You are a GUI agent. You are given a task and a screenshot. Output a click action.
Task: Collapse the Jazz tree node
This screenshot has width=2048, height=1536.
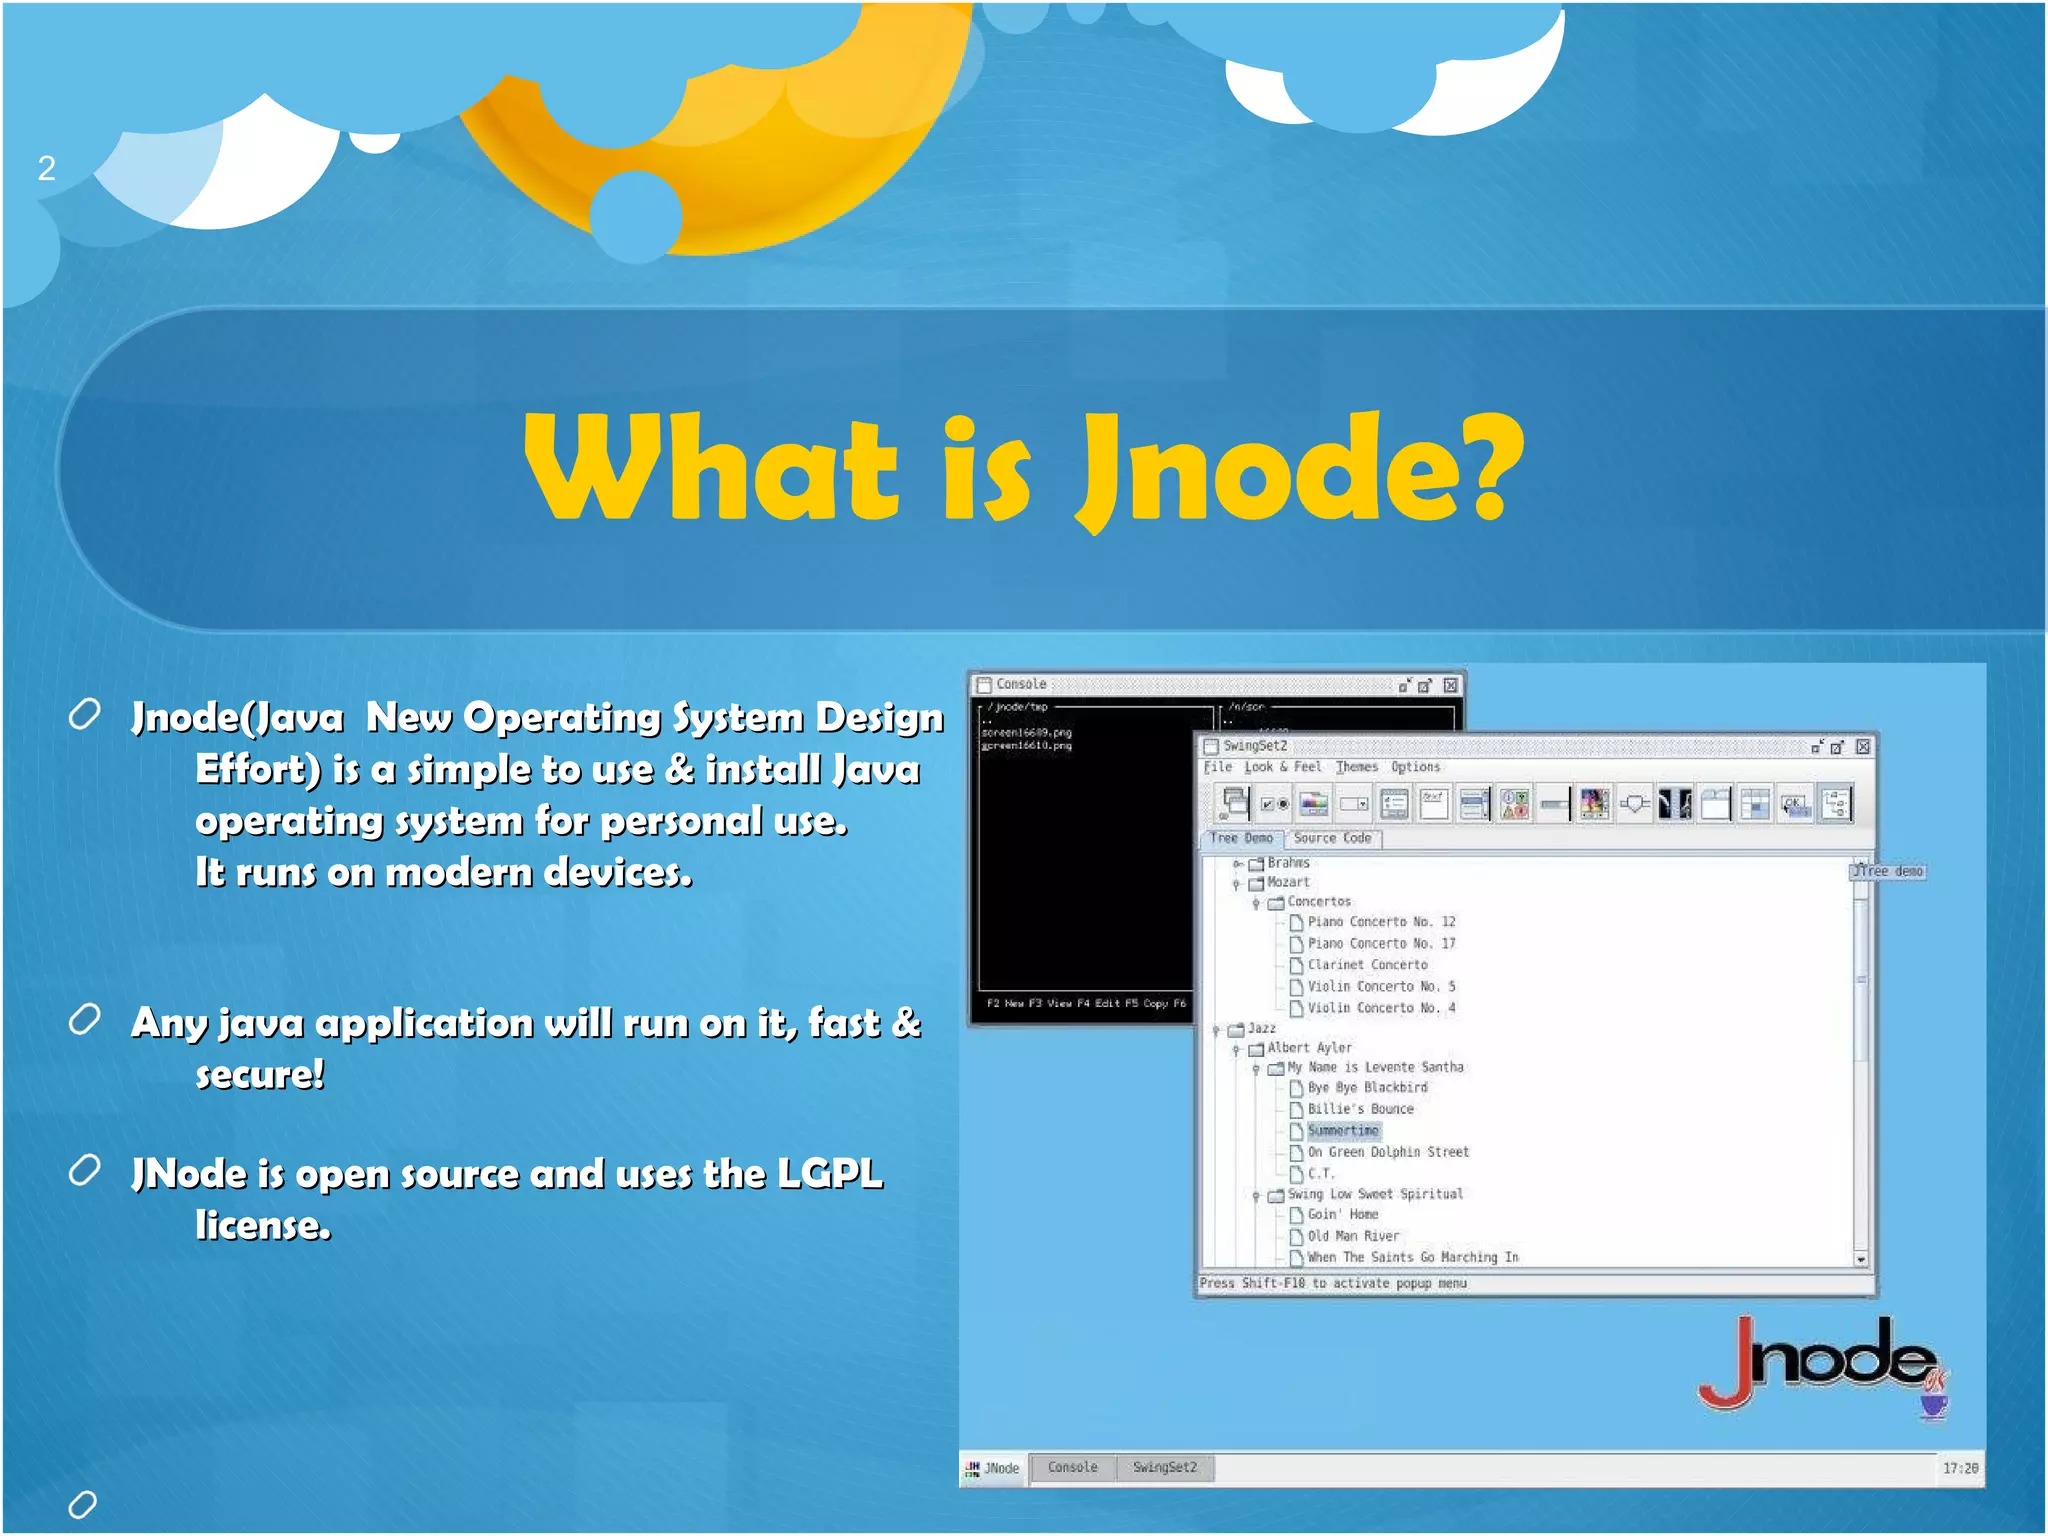(1217, 1029)
